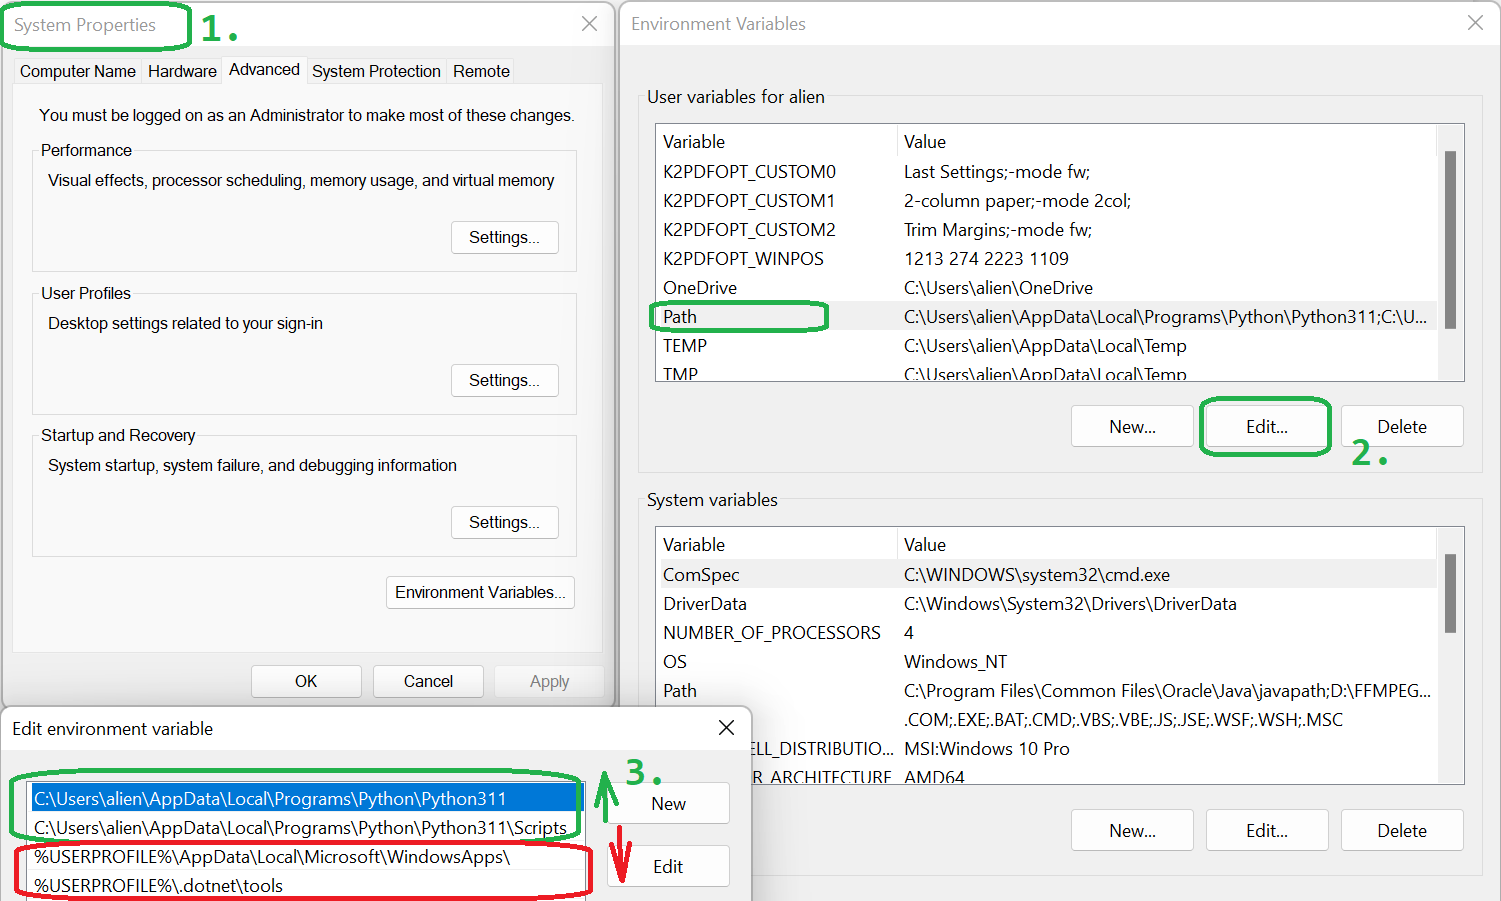This screenshot has height=901, width=1501.
Task: Close the Edit environment variable dialog
Action: pyautogui.click(x=727, y=728)
